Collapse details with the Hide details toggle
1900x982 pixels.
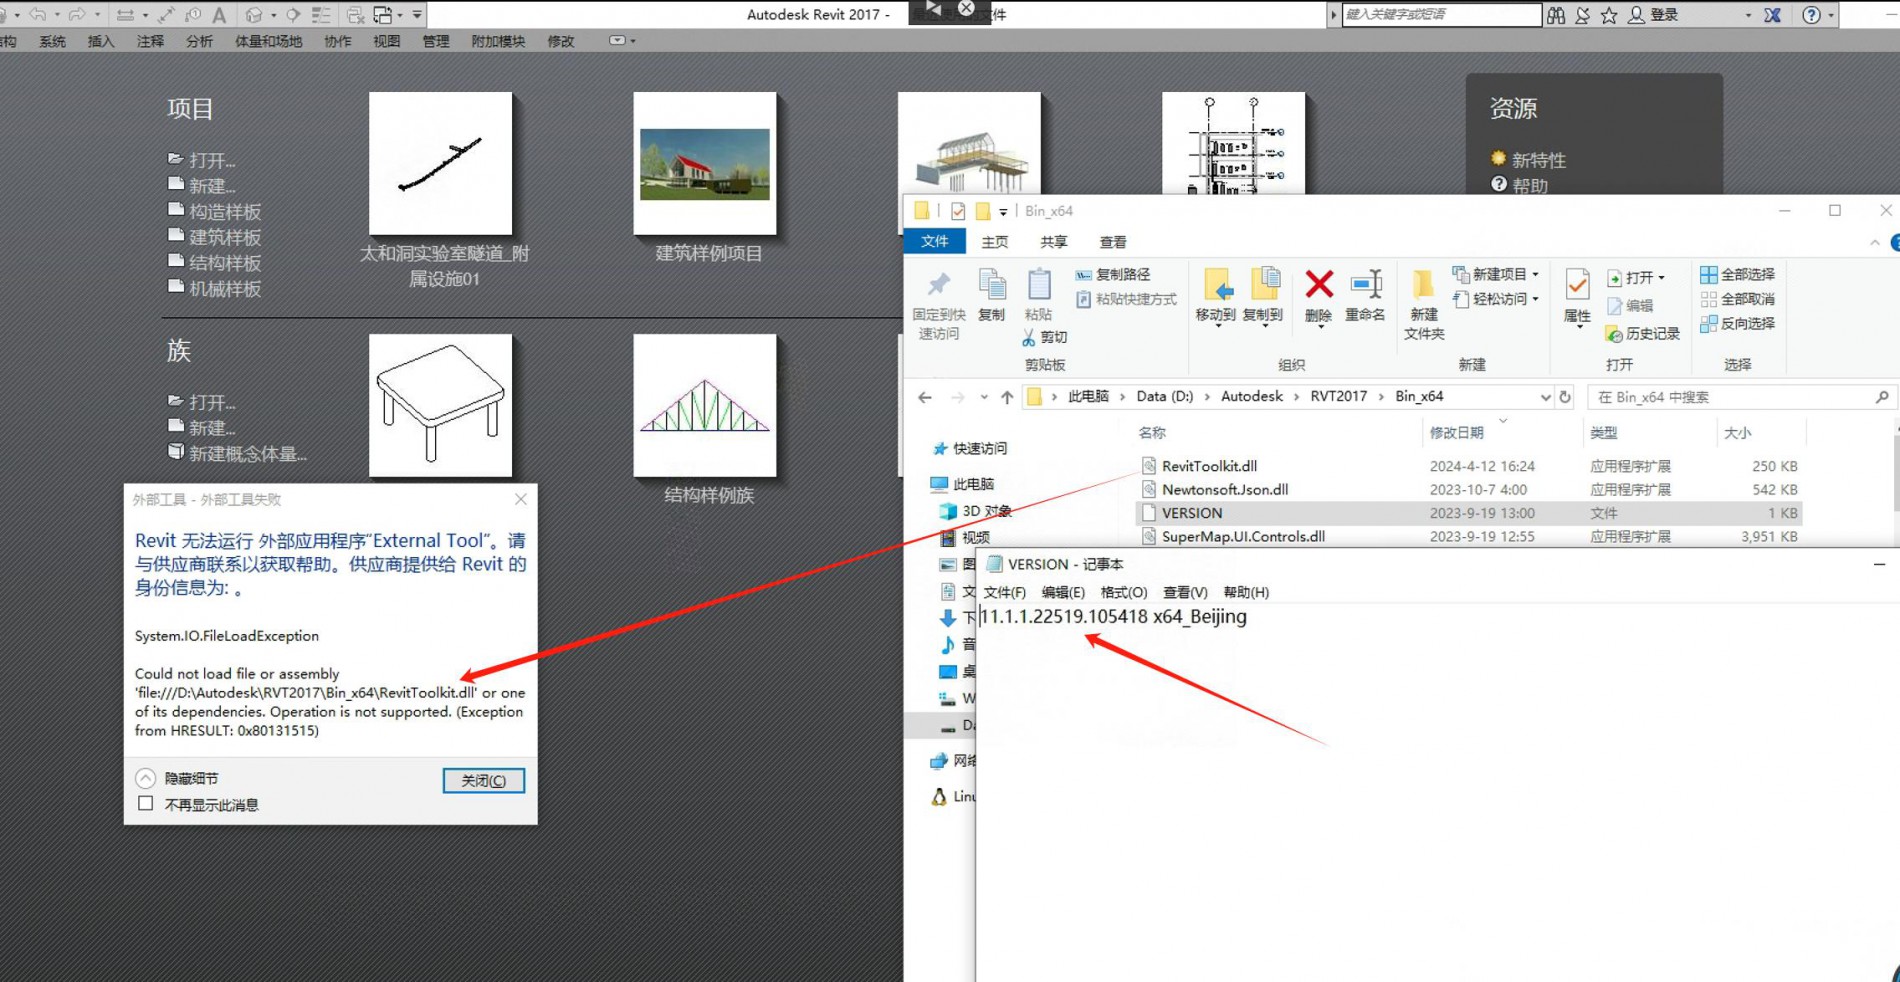146,778
